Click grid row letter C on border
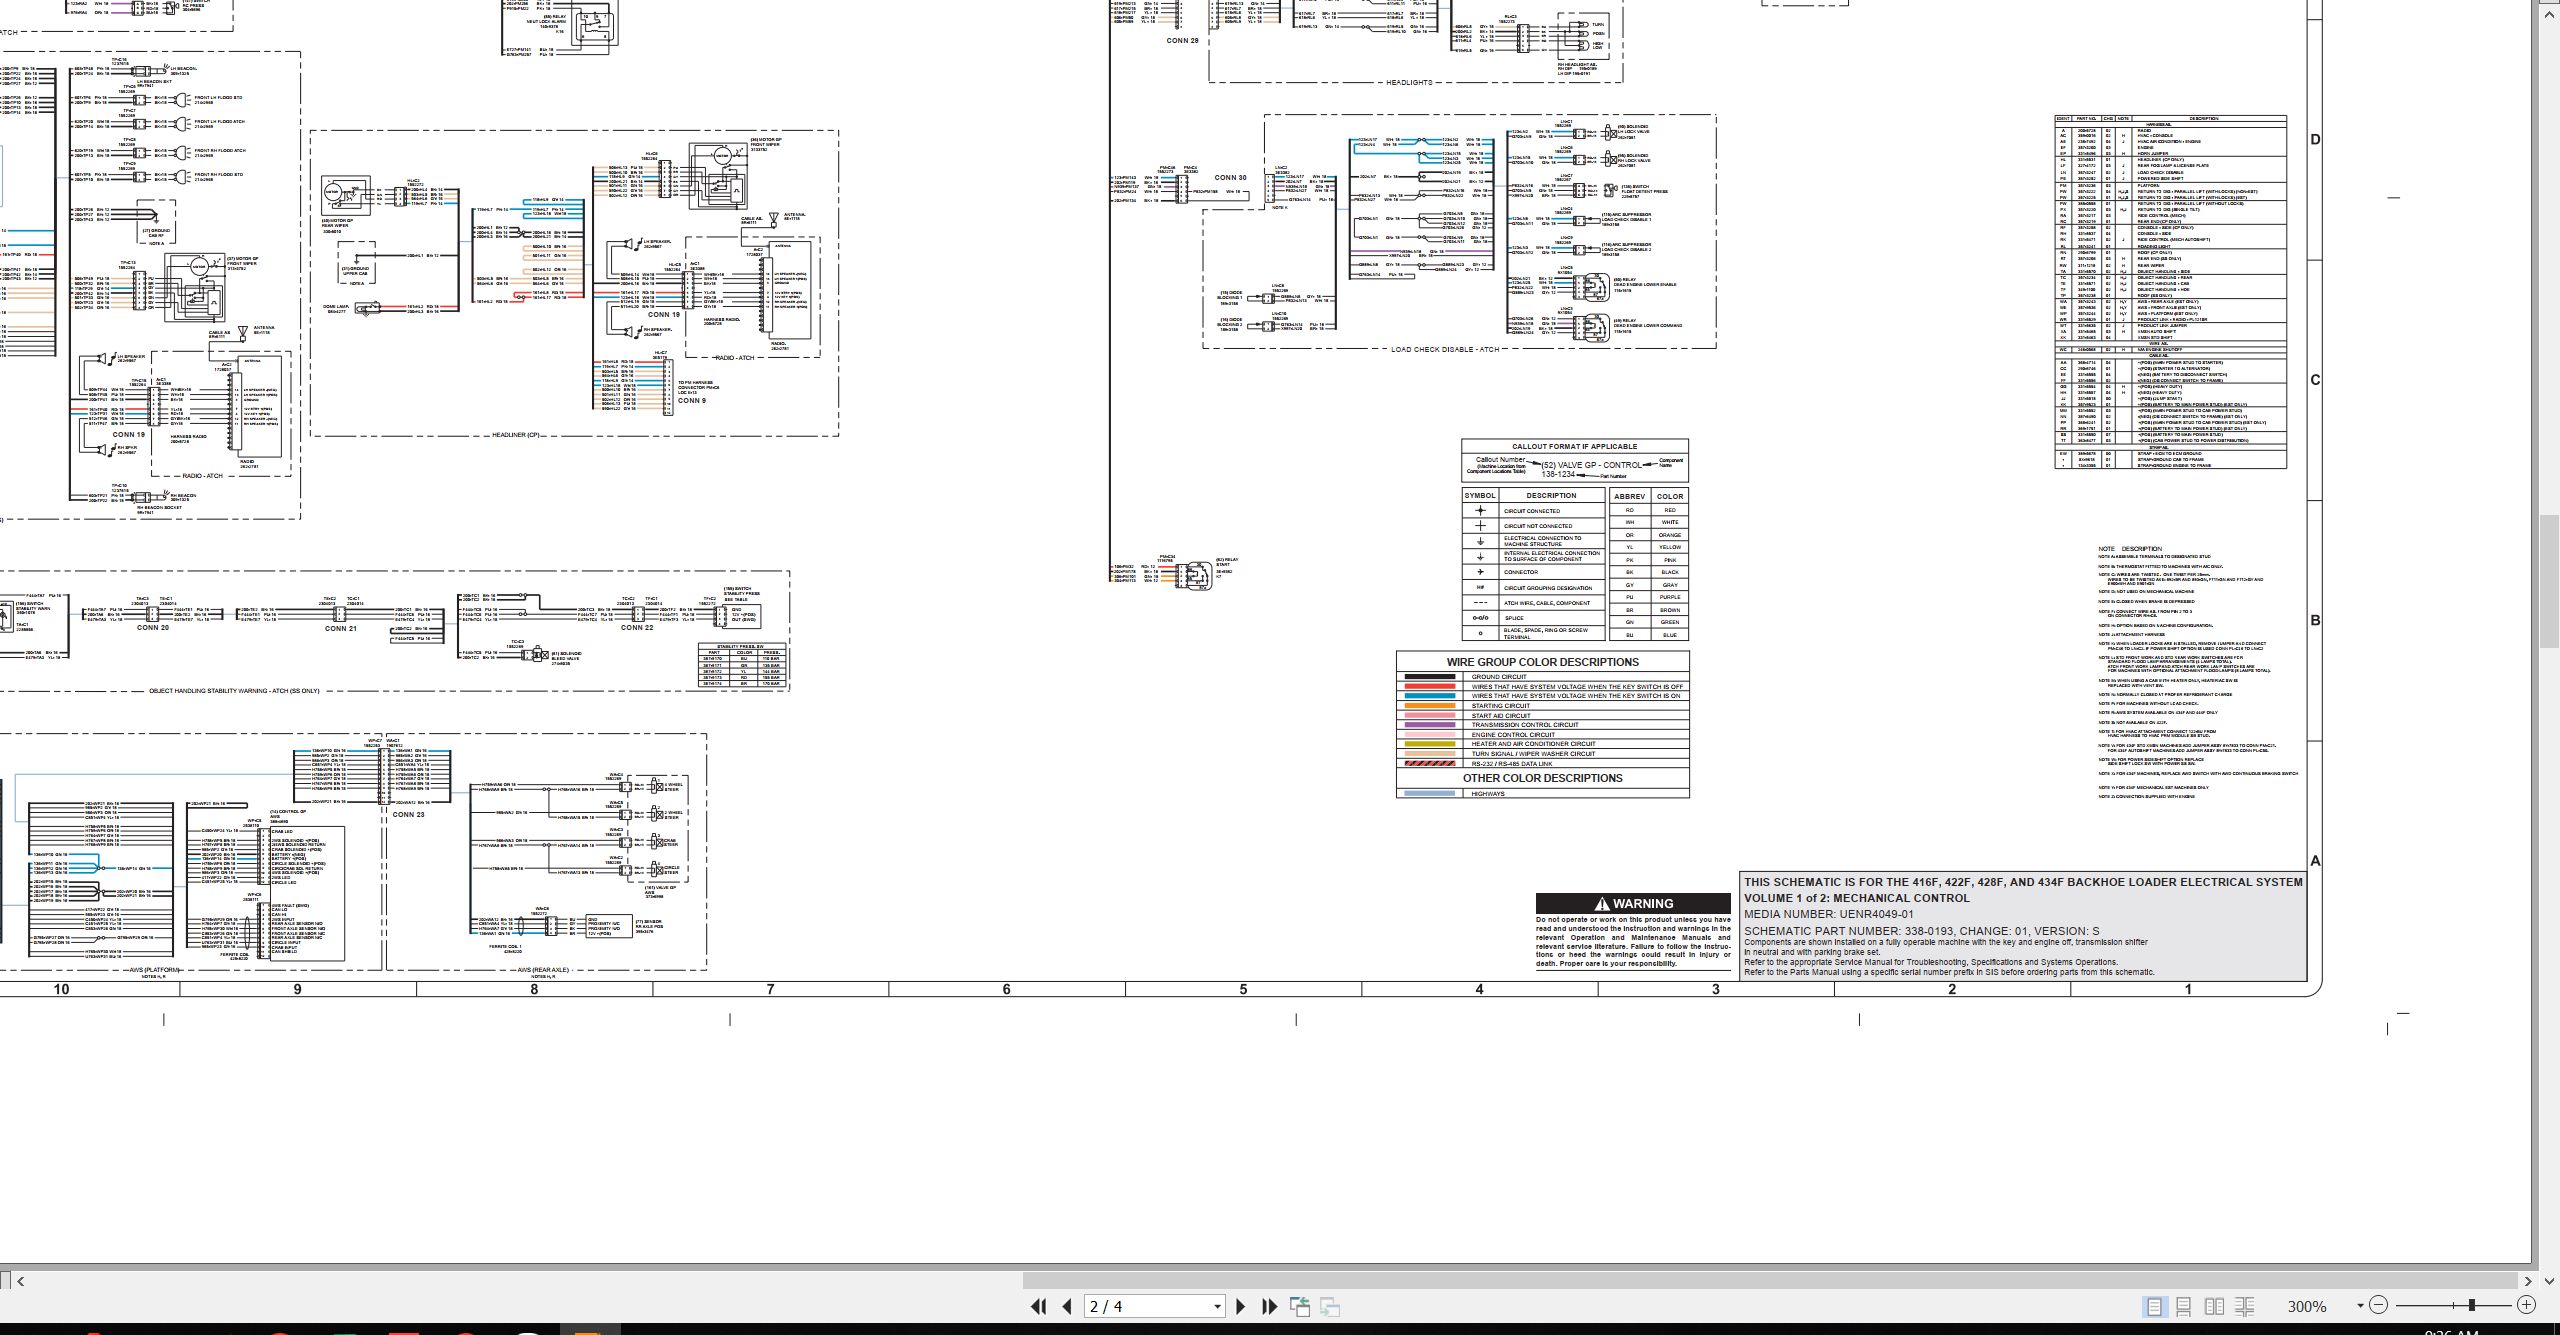 [2315, 380]
